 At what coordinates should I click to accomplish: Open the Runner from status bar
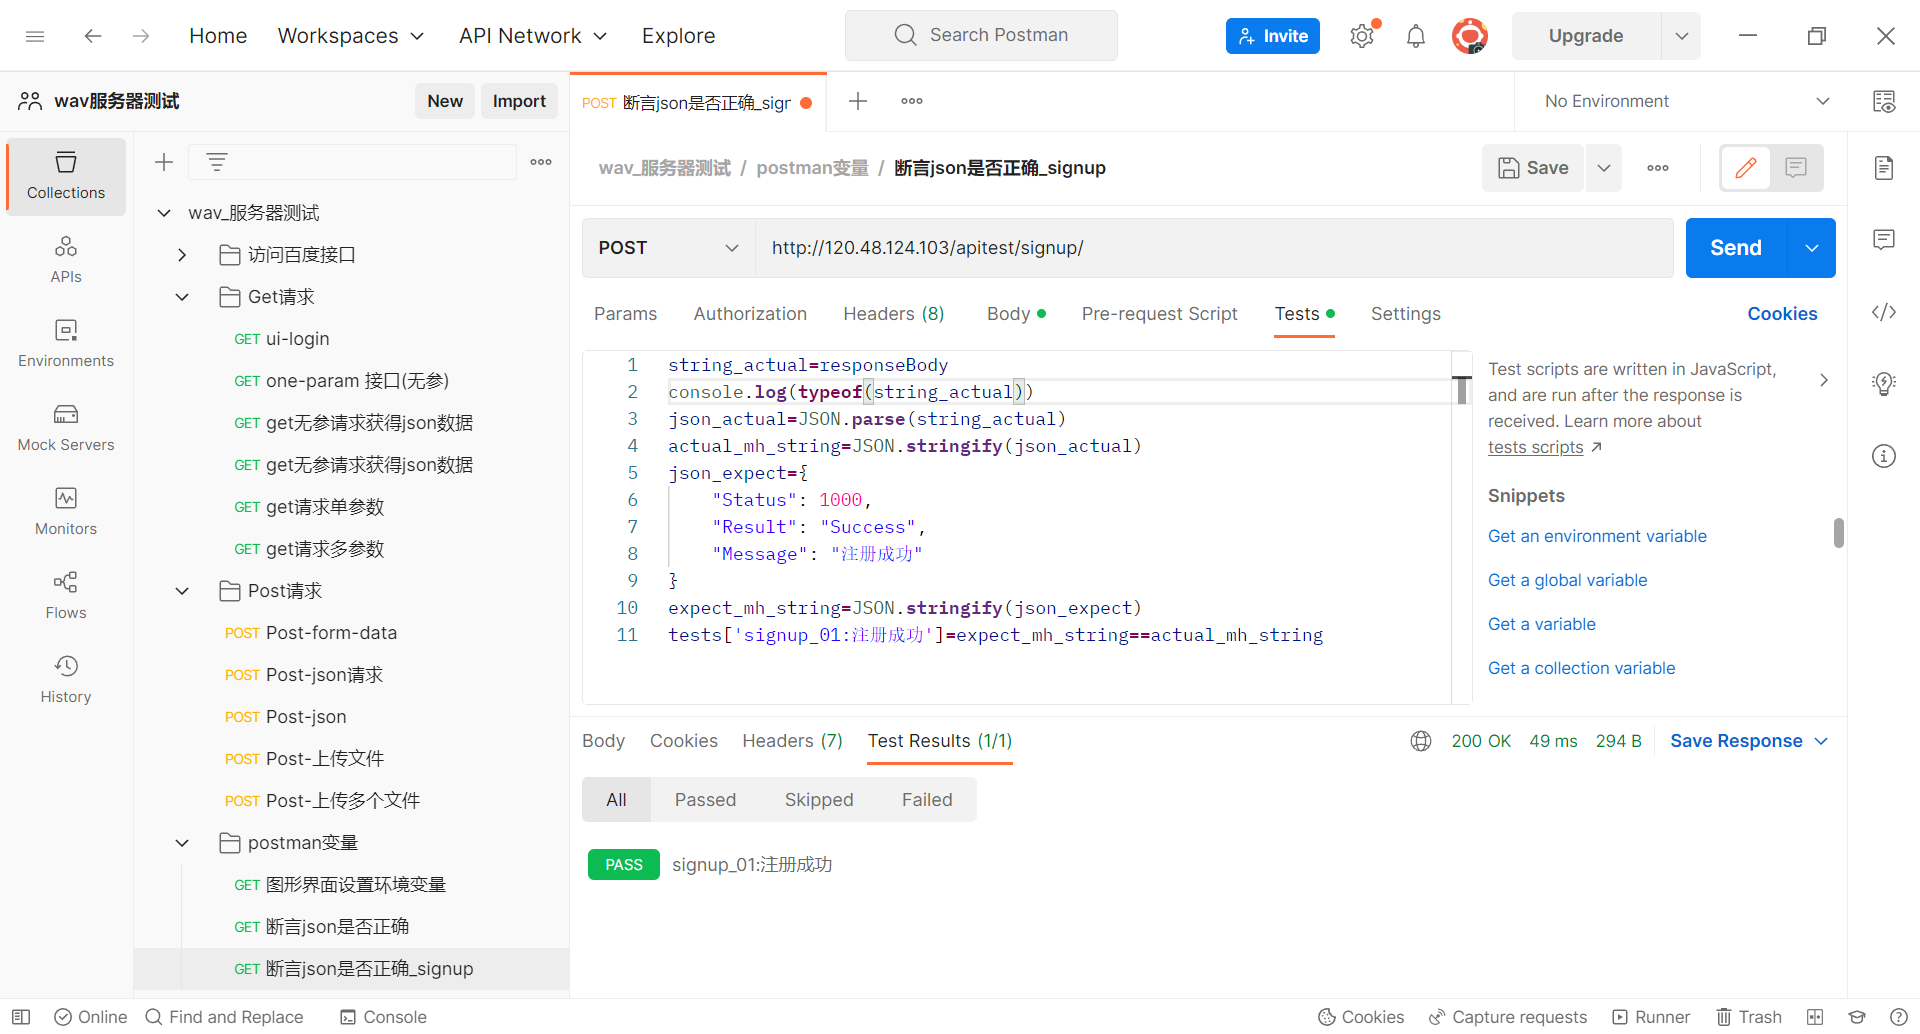[x=1651, y=1017]
